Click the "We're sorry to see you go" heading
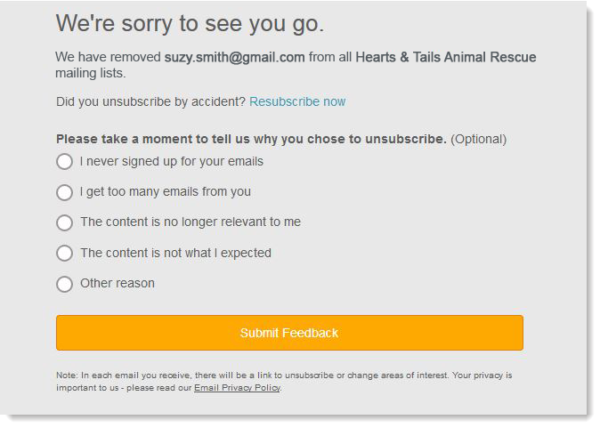The height and width of the screenshot is (428, 600). coord(190,24)
